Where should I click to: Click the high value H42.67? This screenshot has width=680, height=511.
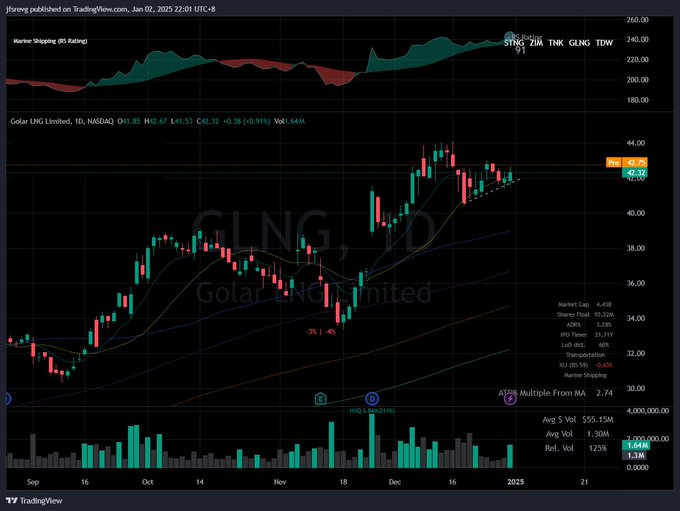pyautogui.click(x=156, y=121)
